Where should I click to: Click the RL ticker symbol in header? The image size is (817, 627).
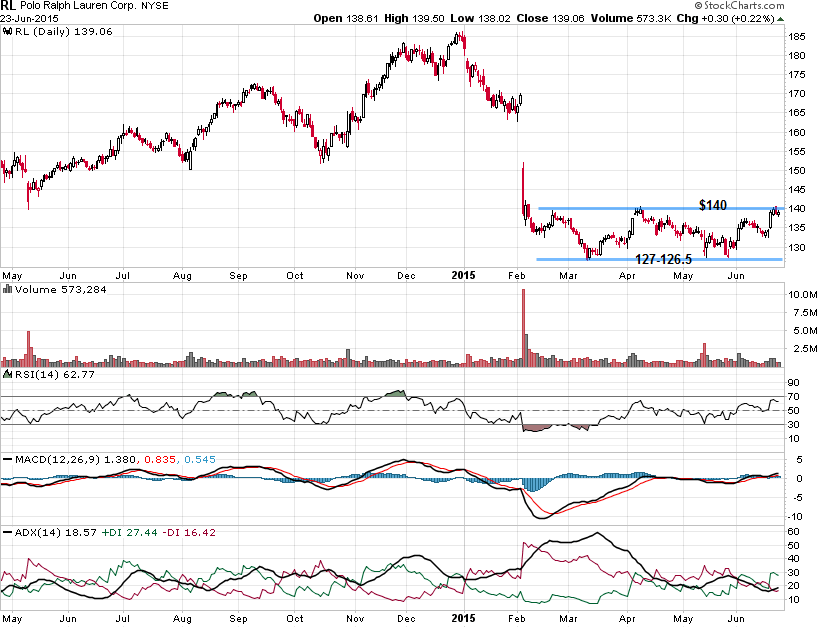pos(8,6)
